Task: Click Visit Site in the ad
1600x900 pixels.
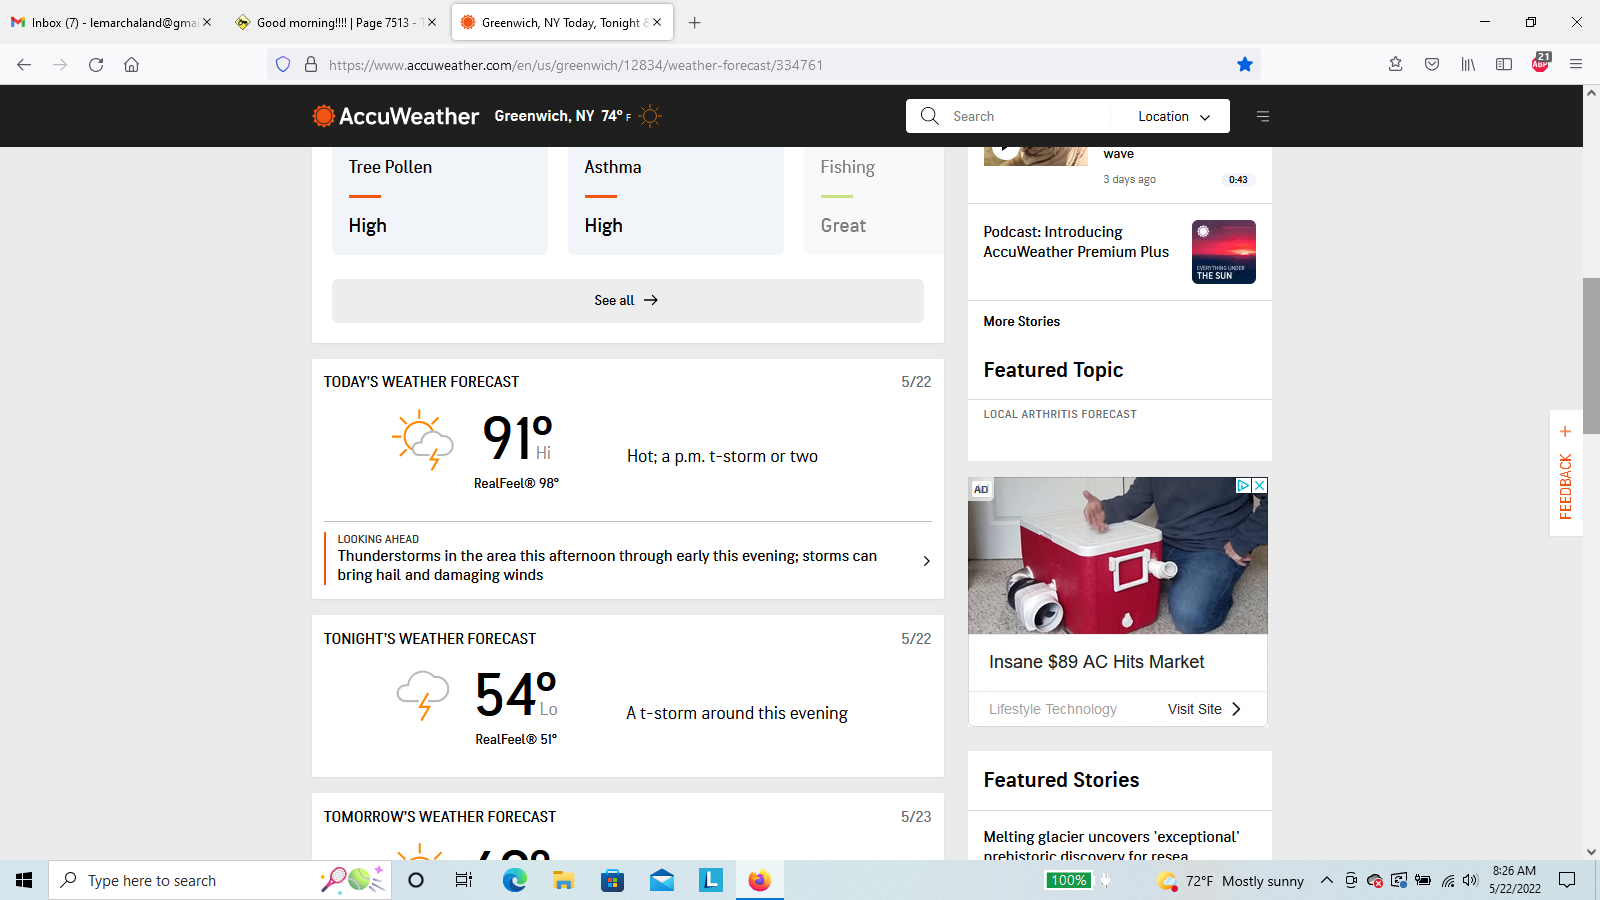Action: 1203,709
